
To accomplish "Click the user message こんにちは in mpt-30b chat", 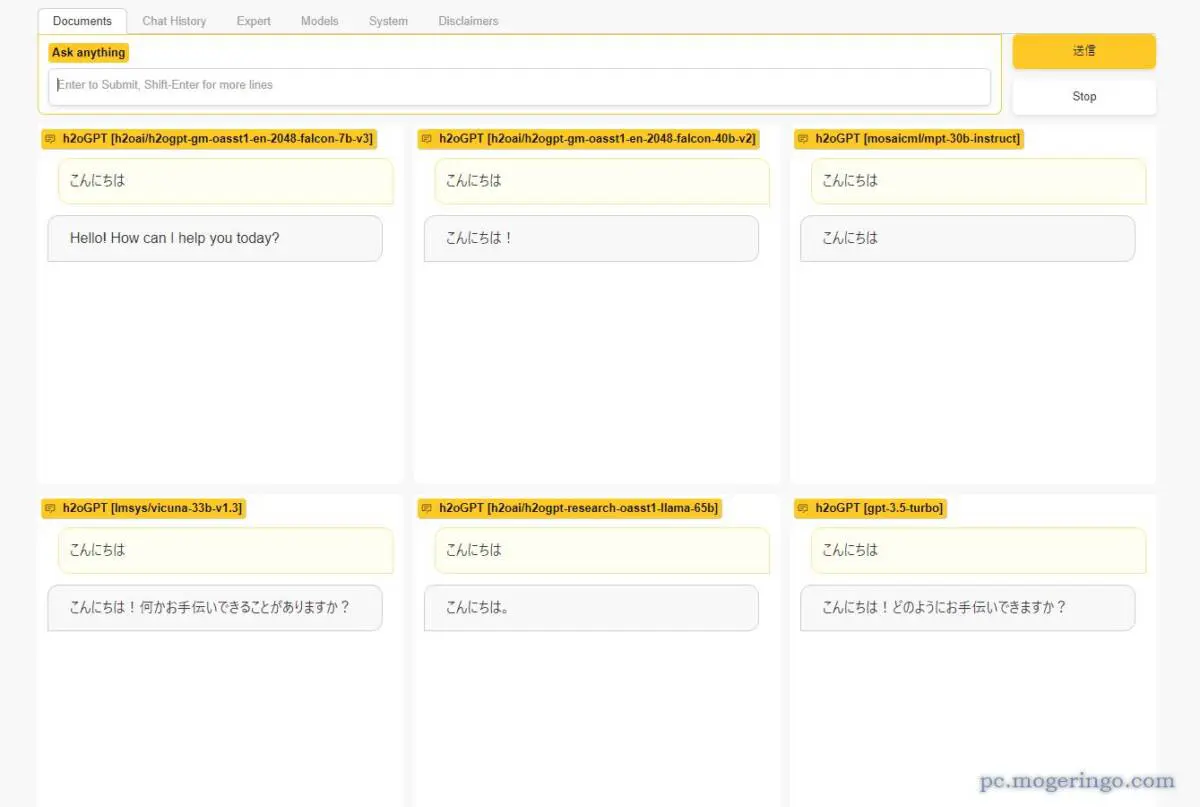I will 979,181.
